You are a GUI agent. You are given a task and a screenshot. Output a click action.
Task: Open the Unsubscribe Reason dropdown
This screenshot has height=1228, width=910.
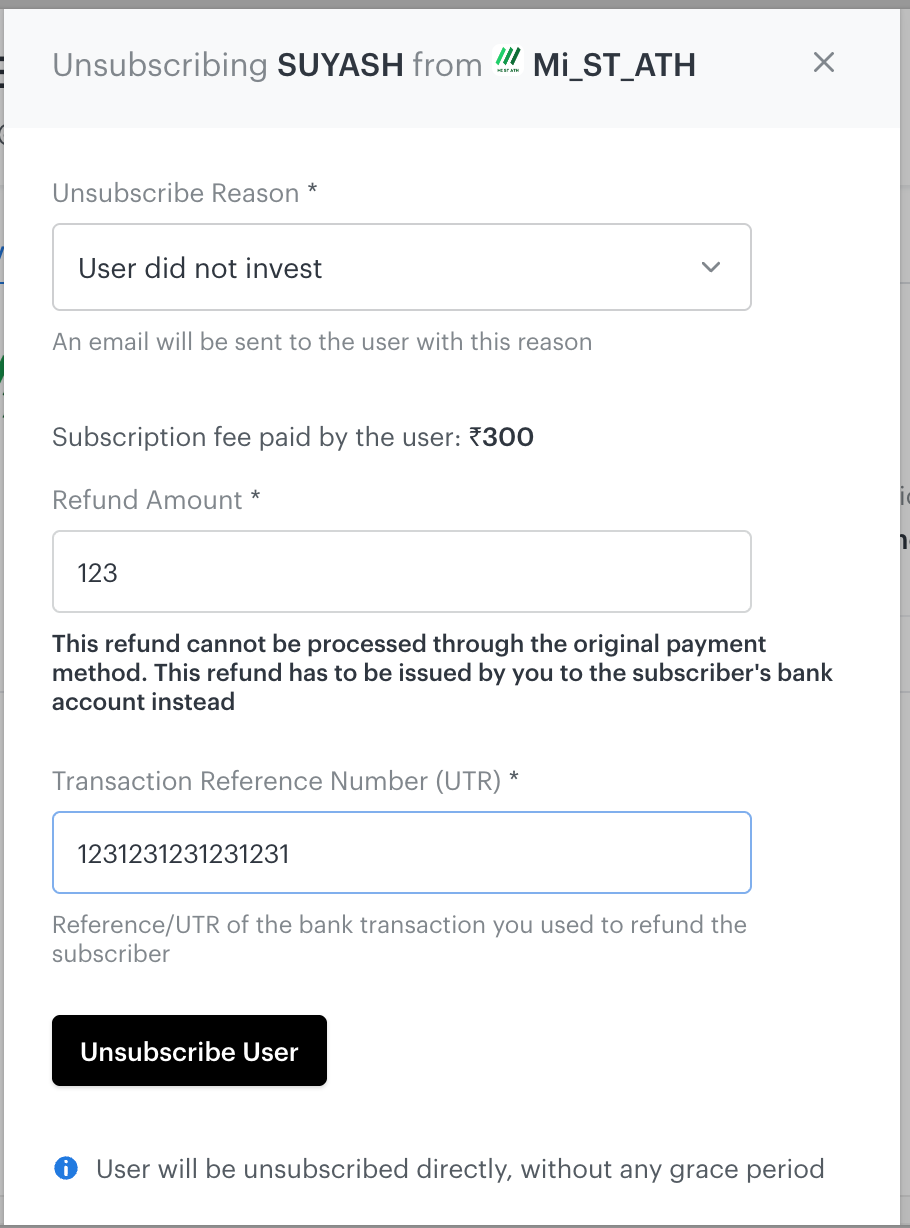point(401,267)
